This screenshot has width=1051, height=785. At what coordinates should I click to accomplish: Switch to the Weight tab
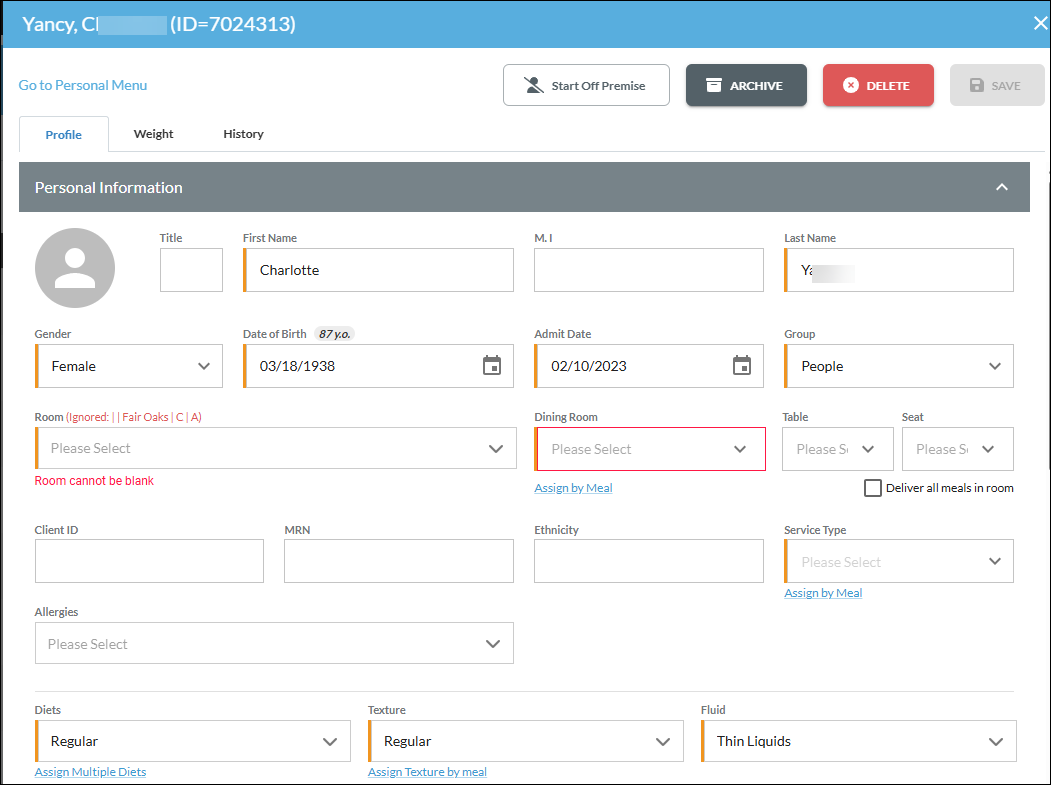(x=153, y=134)
